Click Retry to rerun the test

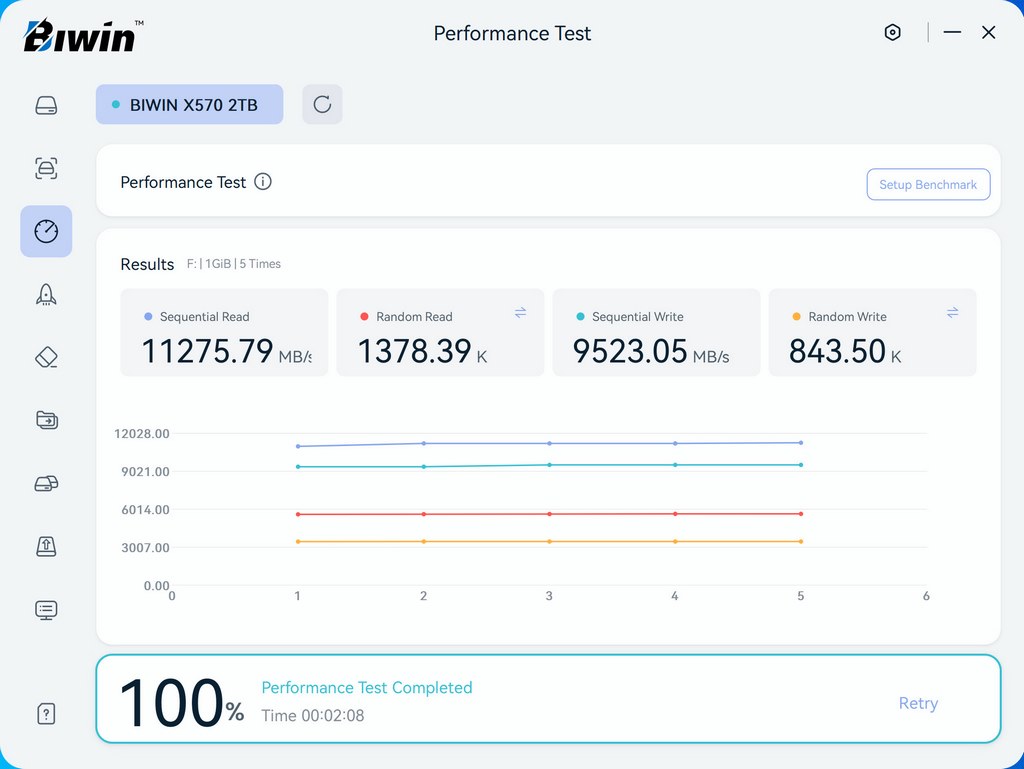point(917,703)
